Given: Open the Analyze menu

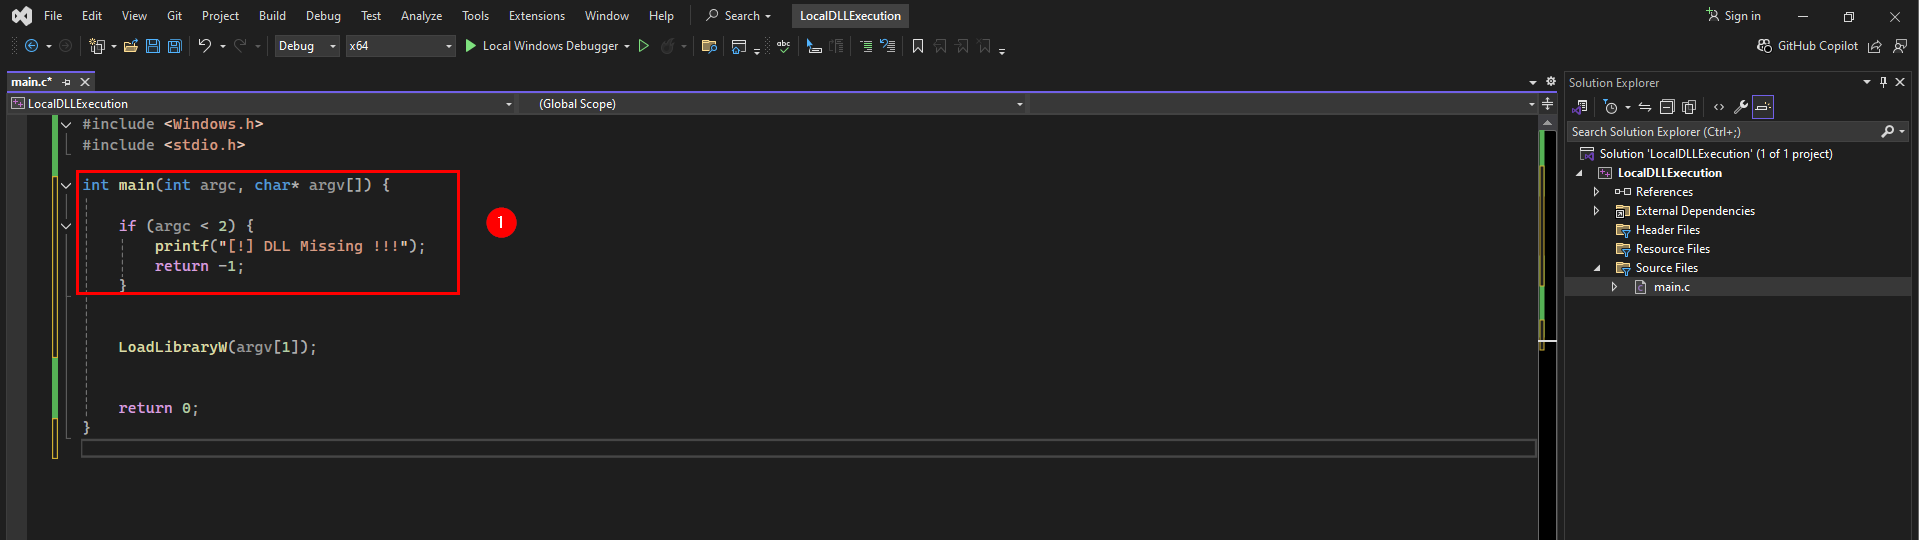Looking at the screenshot, I should click(421, 16).
